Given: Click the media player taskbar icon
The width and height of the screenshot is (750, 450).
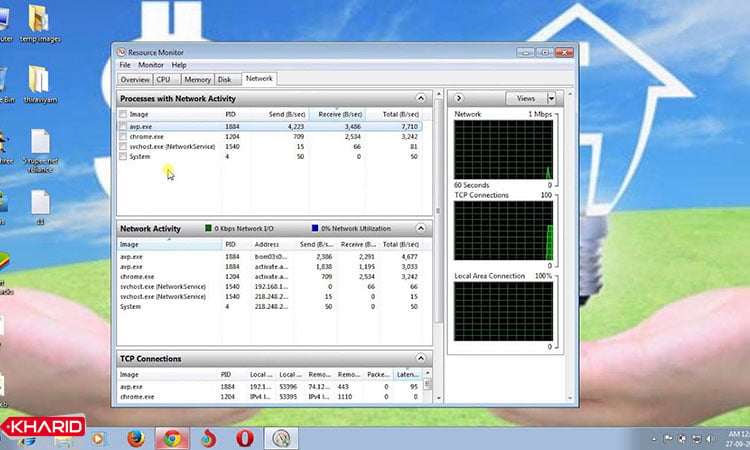Looking at the screenshot, I should coord(99,439).
